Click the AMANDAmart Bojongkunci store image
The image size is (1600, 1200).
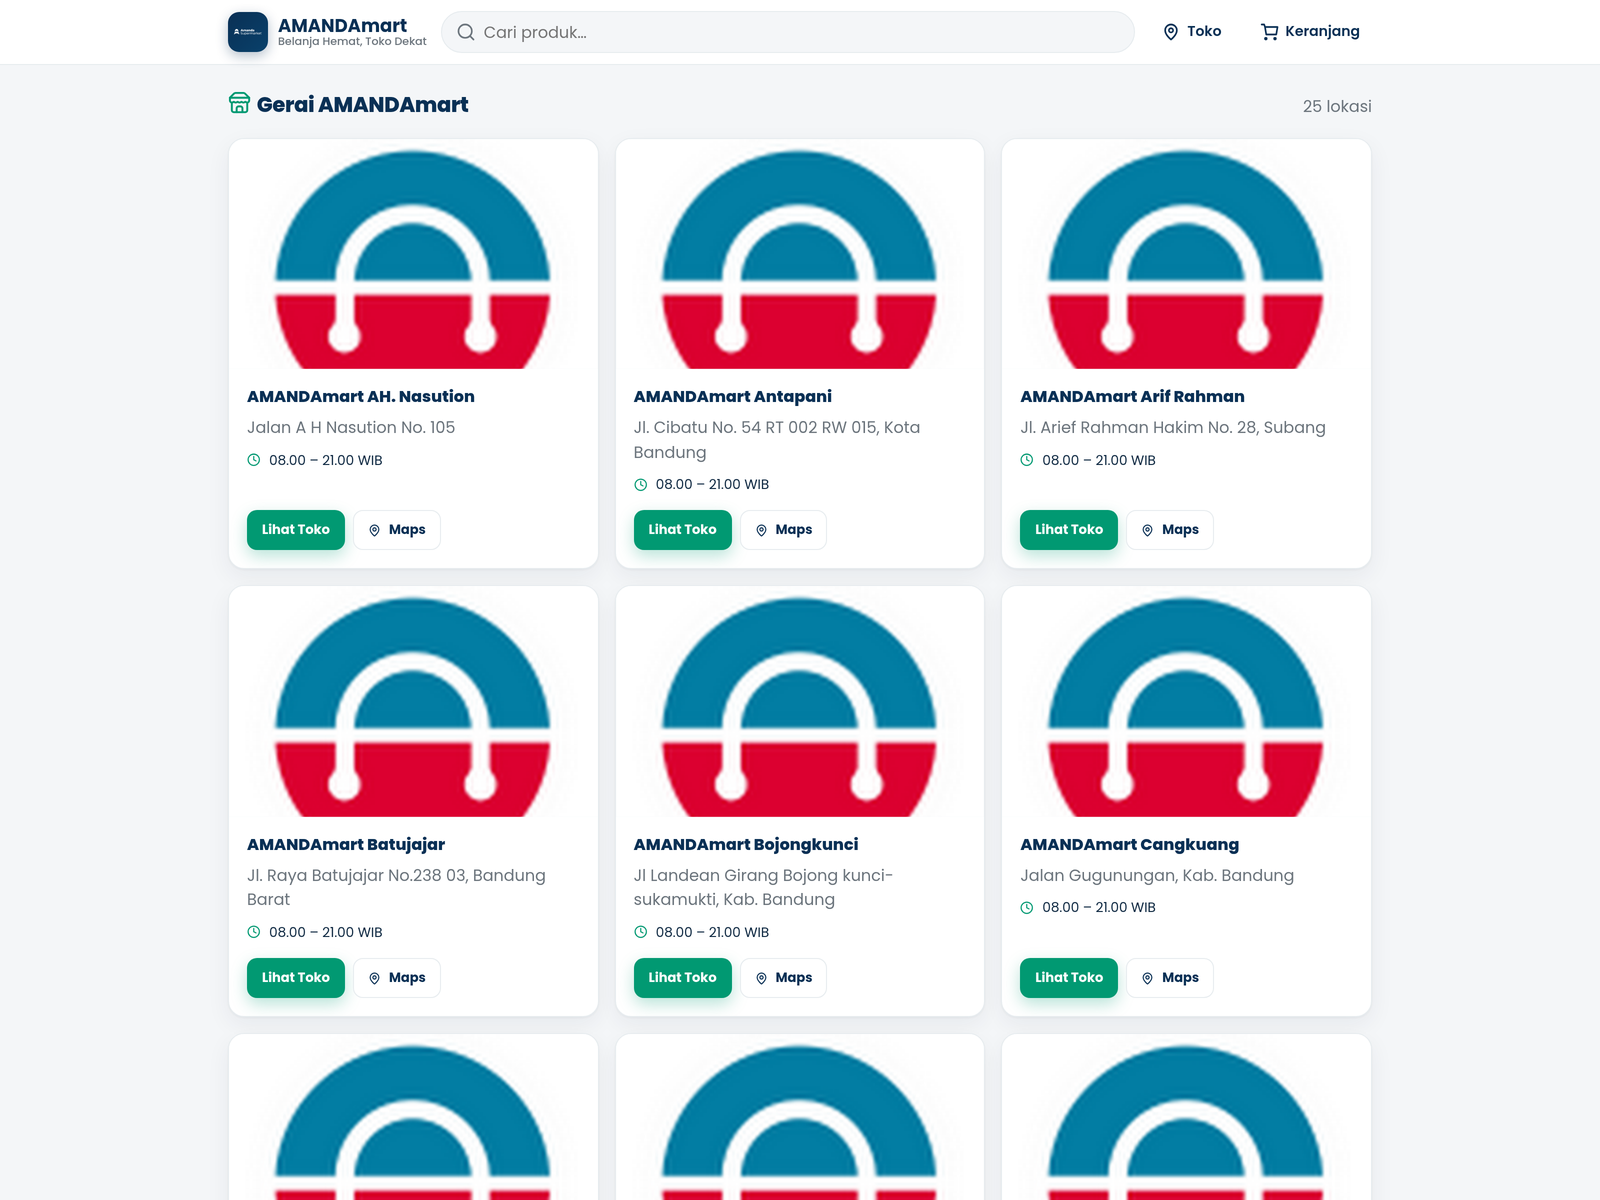click(x=800, y=702)
